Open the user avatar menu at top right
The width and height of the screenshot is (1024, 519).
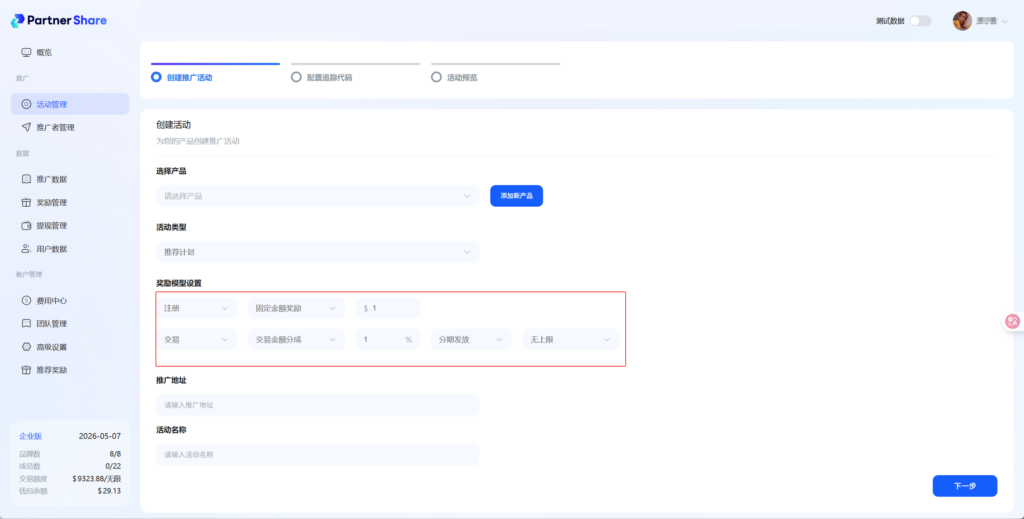coord(962,21)
